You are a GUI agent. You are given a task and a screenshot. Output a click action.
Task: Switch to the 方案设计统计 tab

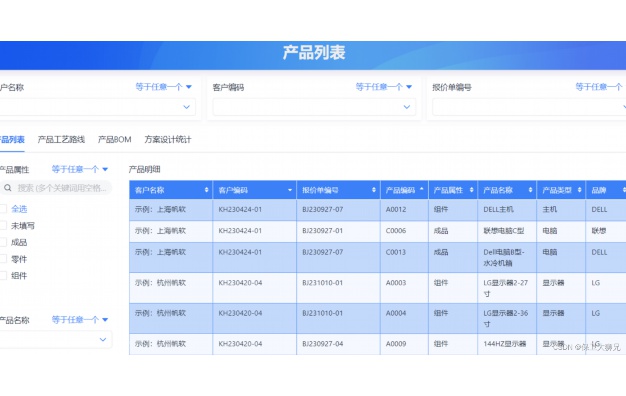point(168,139)
